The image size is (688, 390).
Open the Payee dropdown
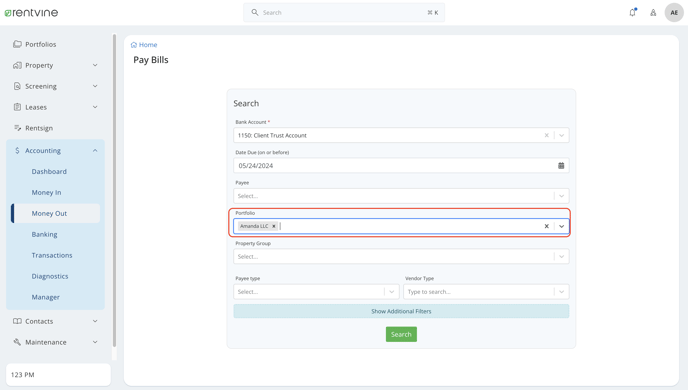pyautogui.click(x=401, y=196)
